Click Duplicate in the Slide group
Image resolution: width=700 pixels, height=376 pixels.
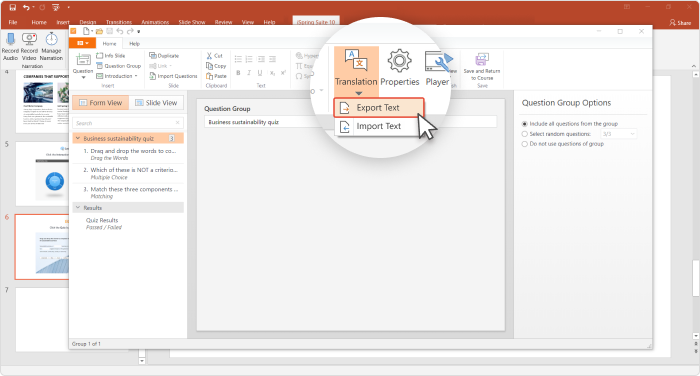(164, 56)
